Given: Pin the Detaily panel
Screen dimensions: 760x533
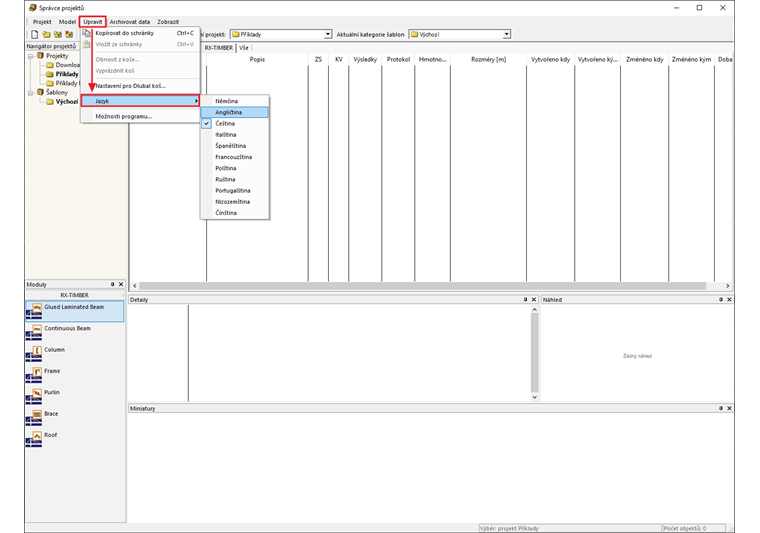Looking at the screenshot, I should (525, 299).
